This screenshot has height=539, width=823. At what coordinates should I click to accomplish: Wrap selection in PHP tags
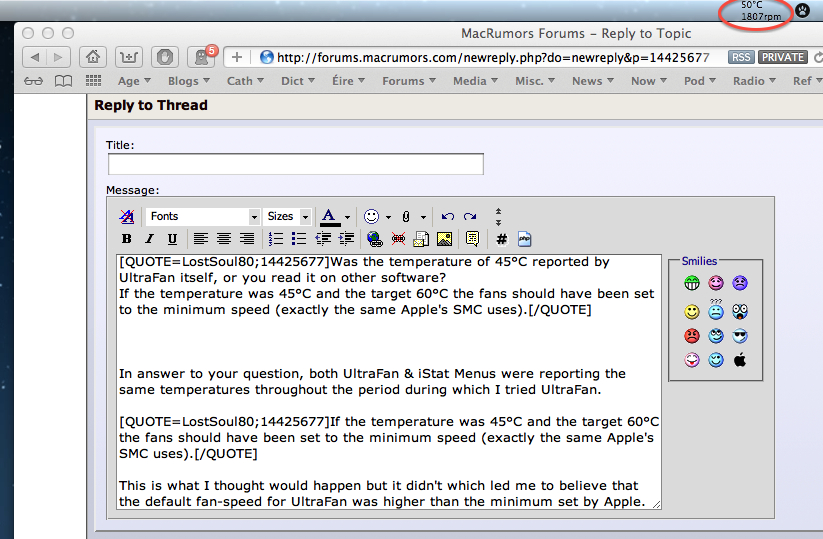pos(524,239)
